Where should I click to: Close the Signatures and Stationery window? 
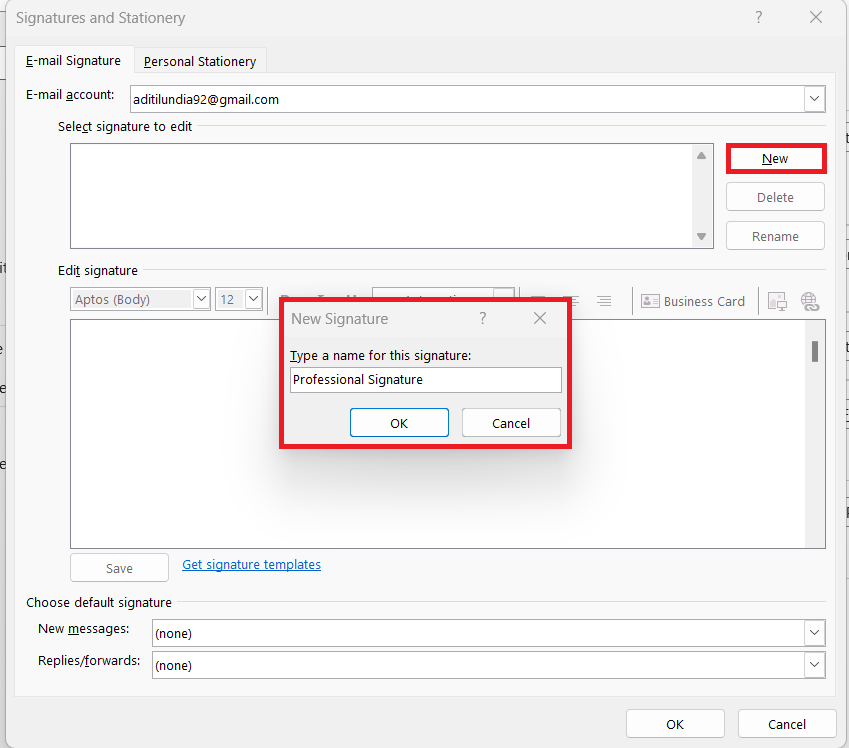click(x=816, y=18)
